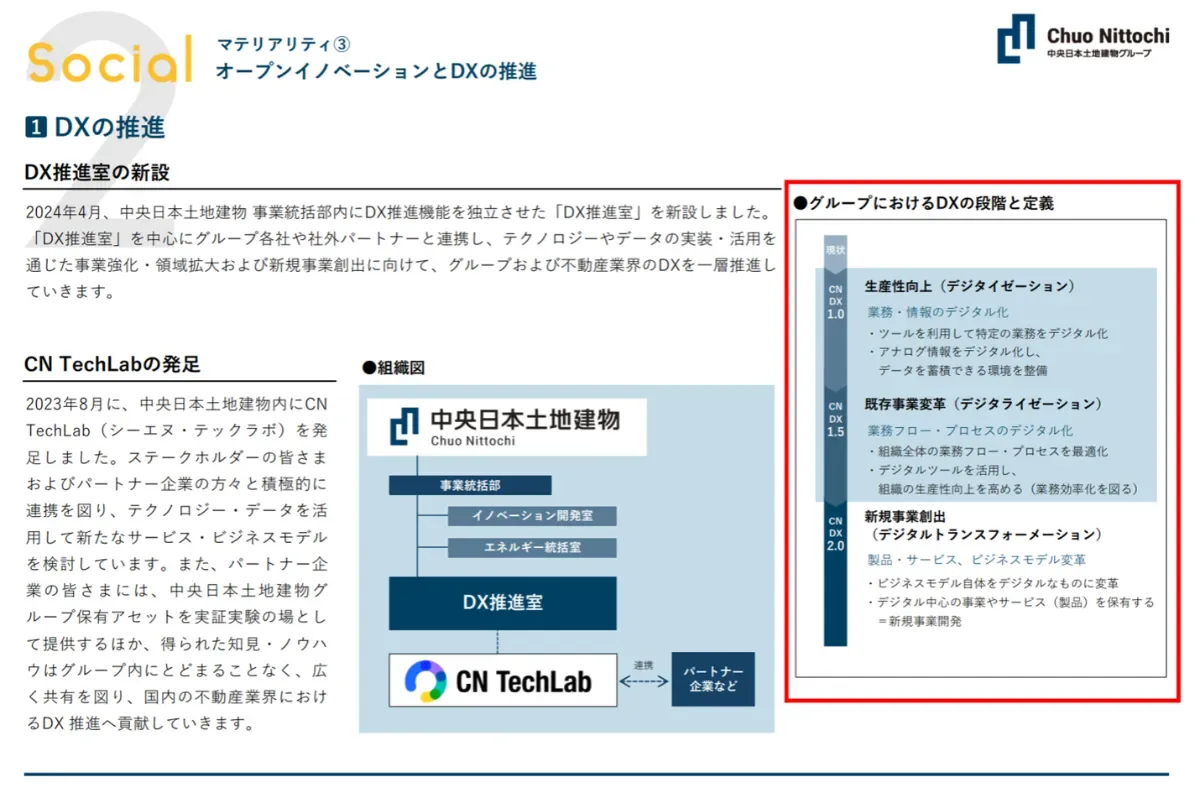This screenshot has width=1200, height=789.
Task: Select "既存事業変革（デジタライゼーション）" heading
Action: (982, 404)
